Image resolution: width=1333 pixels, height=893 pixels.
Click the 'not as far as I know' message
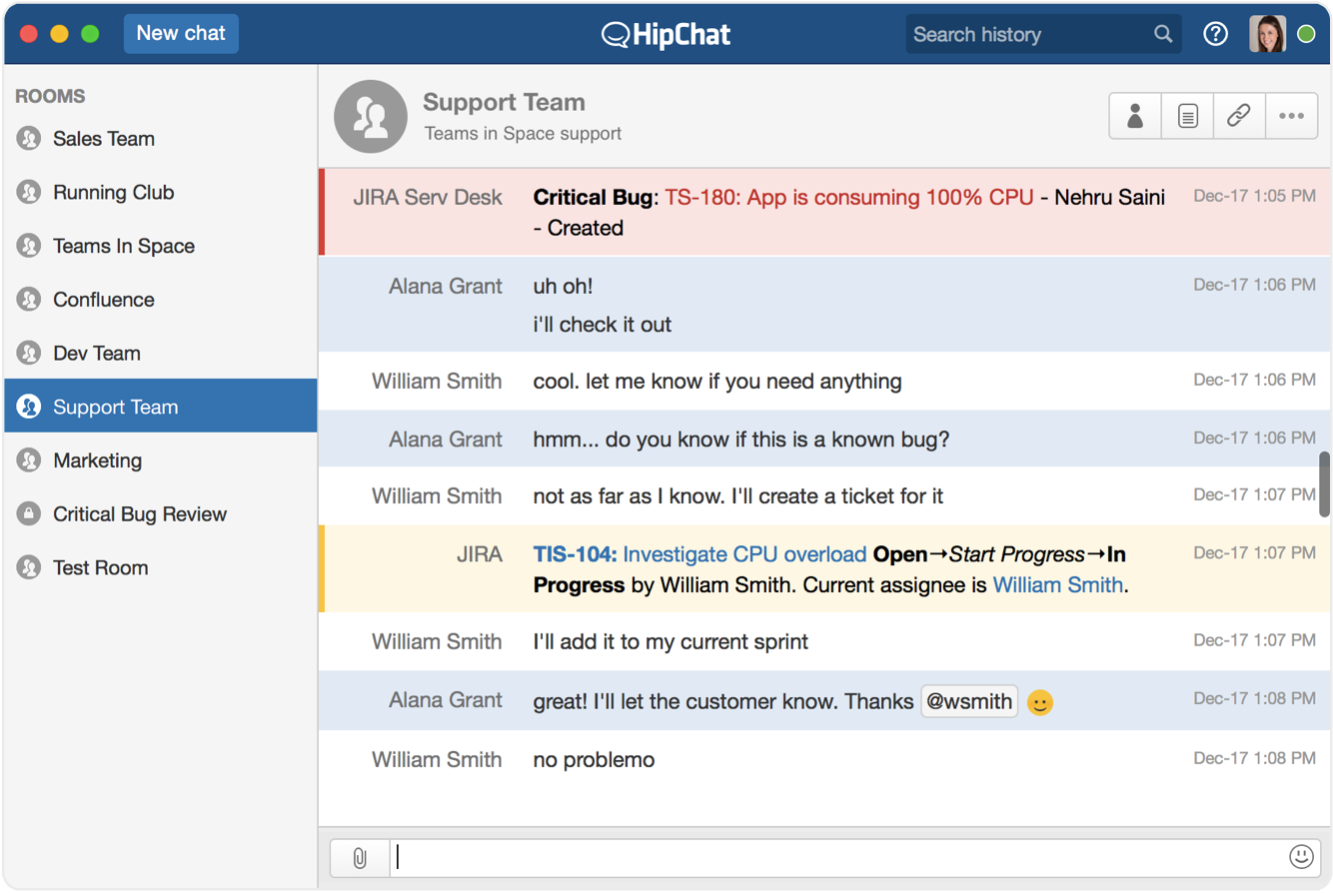point(738,496)
